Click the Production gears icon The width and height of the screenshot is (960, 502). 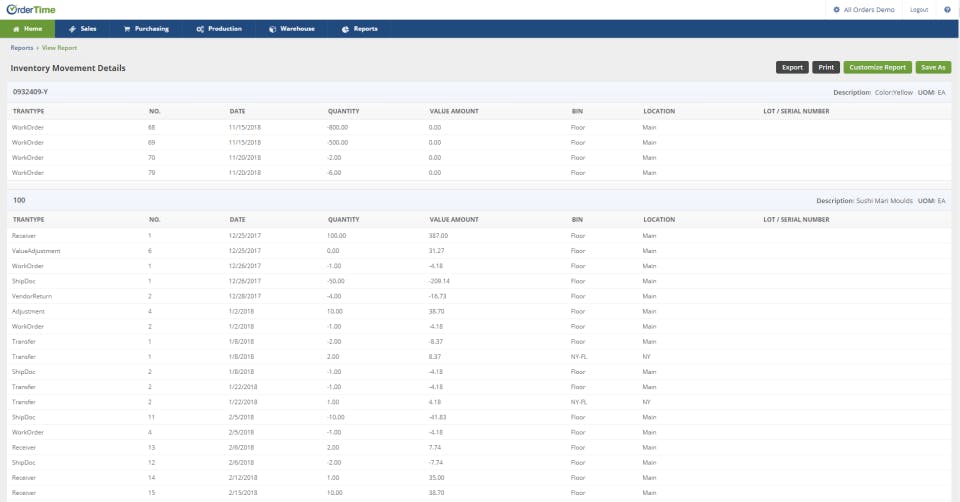coord(200,29)
